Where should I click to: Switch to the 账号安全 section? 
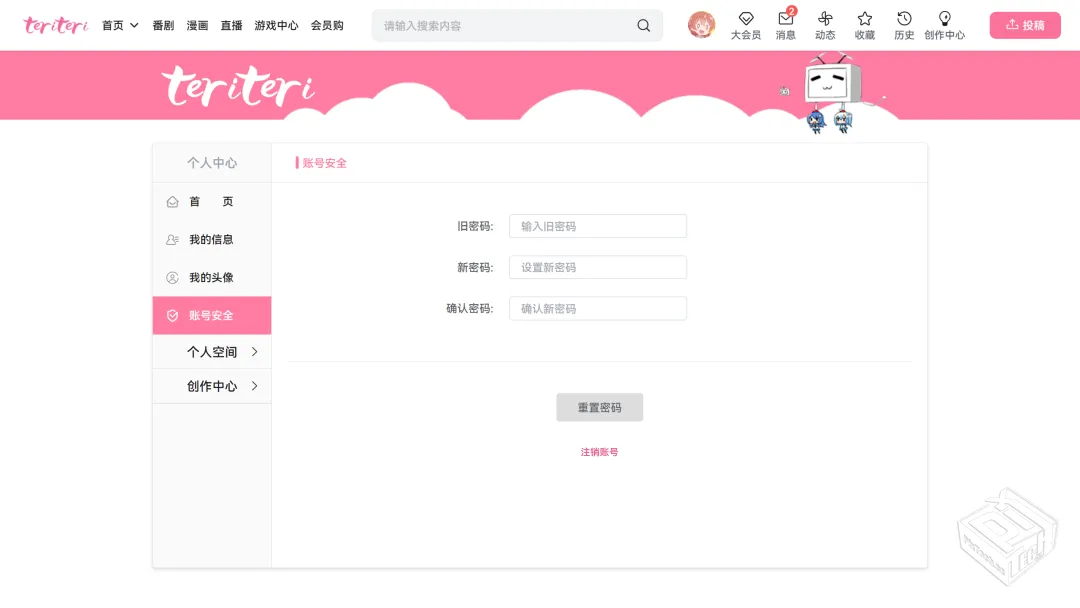pyautogui.click(x=211, y=315)
